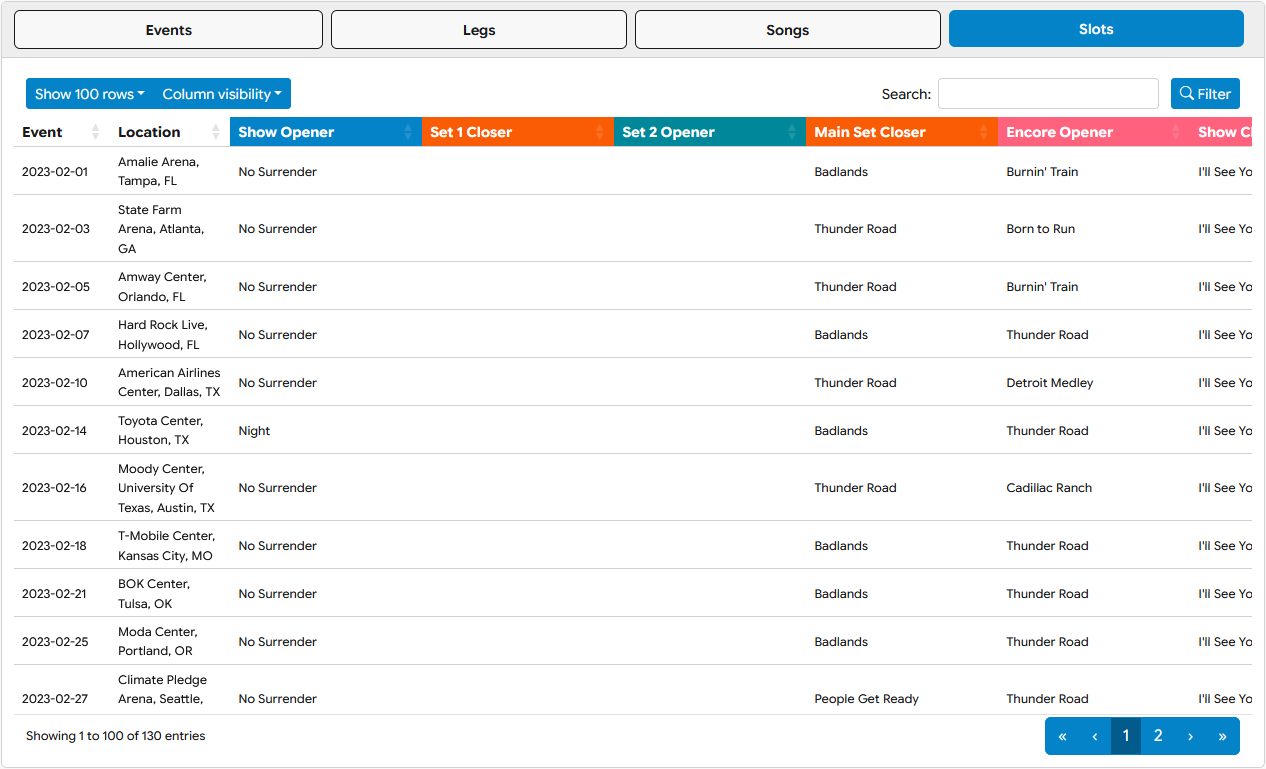This screenshot has height=769, width=1266.
Task: Click the Main Set Closer sort arrows
Action: pos(984,132)
